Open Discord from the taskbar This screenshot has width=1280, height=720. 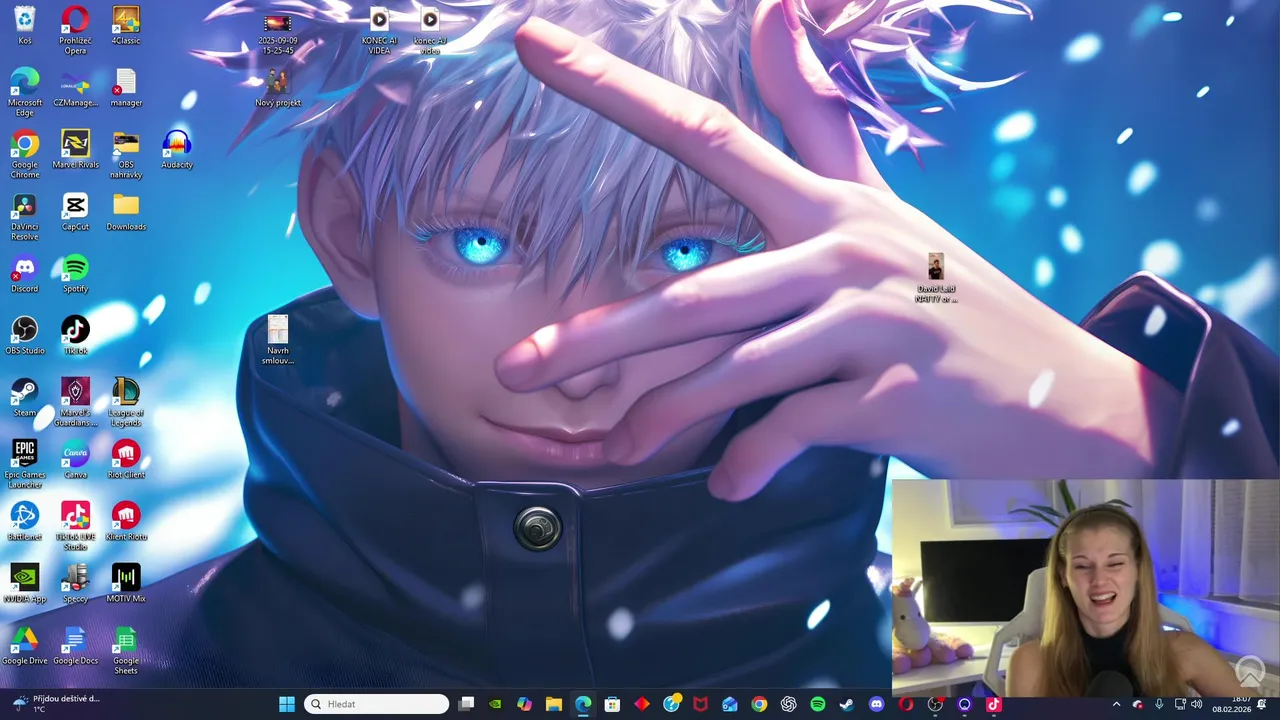(877, 704)
